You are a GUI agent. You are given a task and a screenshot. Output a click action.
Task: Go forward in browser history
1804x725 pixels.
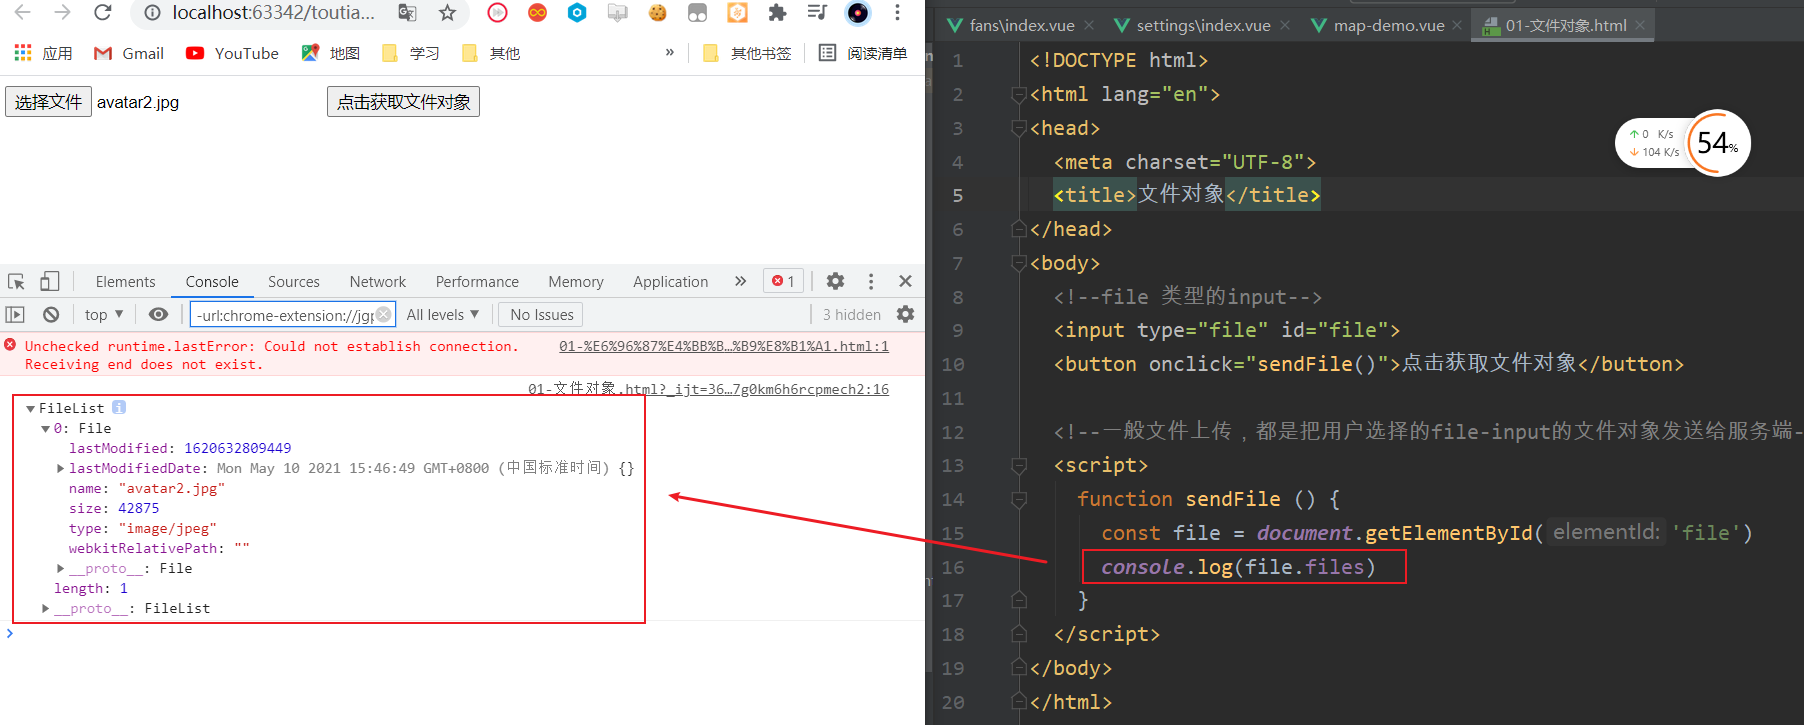tap(62, 13)
